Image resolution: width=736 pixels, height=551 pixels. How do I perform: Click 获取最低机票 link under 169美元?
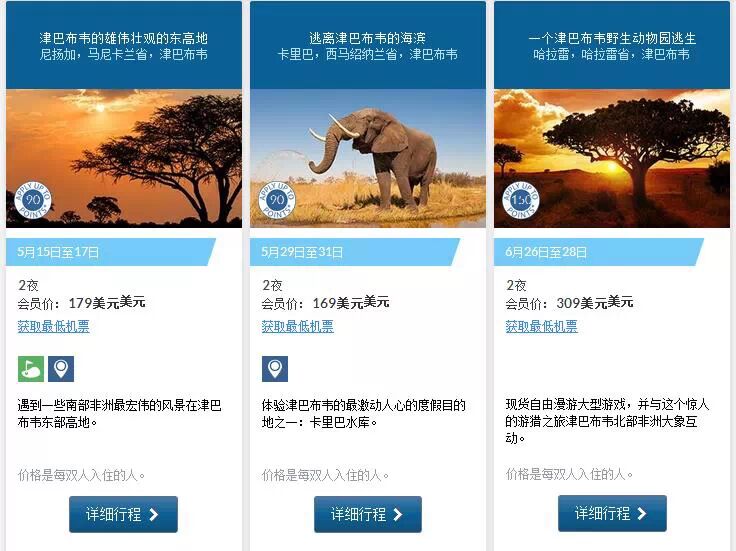click(298, 326)
